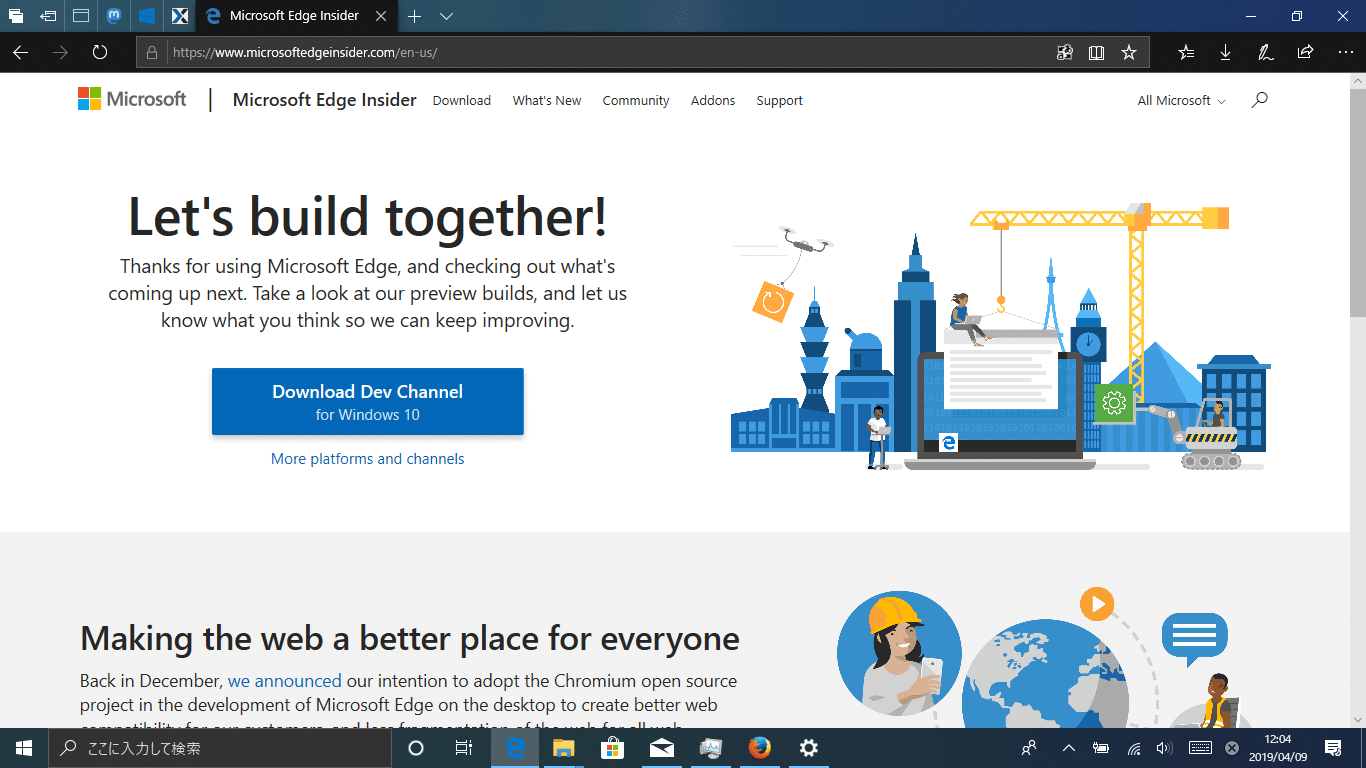
Task: Open the Windows Start menu
Action: pos(24,748)
